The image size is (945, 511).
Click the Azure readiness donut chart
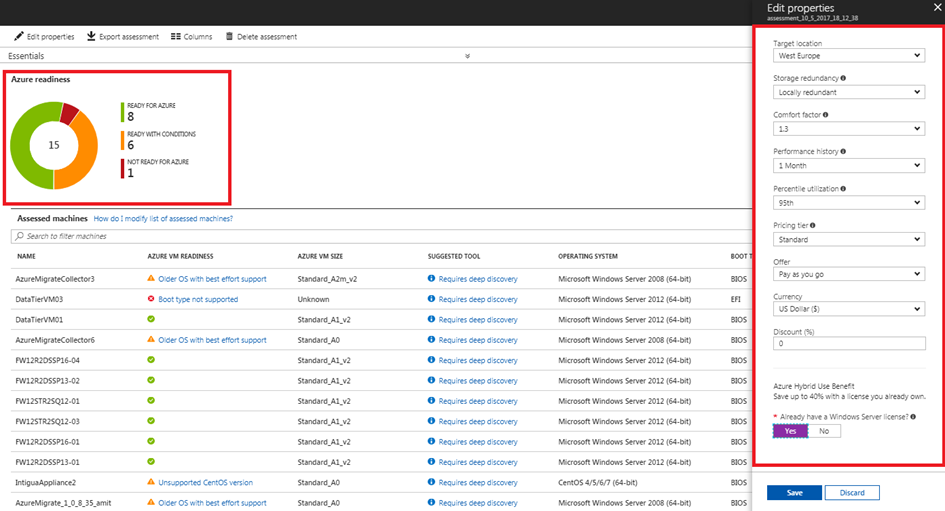click(54, 145)
